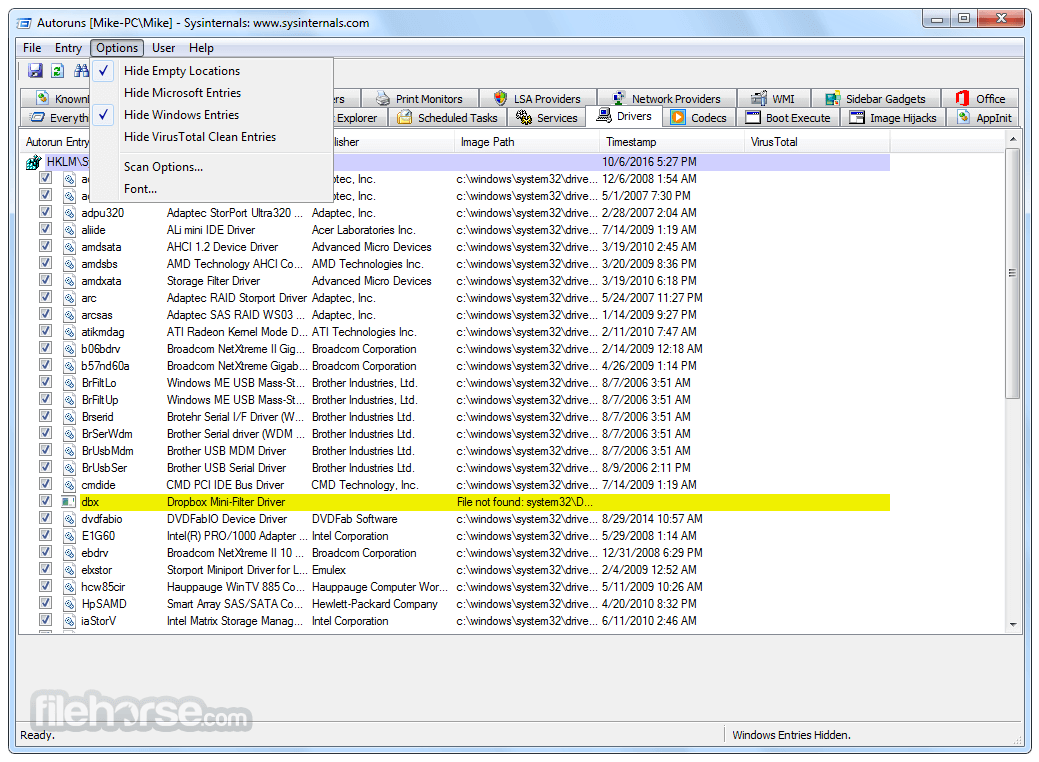Image resolution: width=1039 pixels, height=762 pixels.
Task: Uncheck the dbx Dropbox driver checkbox
Action: (45, 501)
